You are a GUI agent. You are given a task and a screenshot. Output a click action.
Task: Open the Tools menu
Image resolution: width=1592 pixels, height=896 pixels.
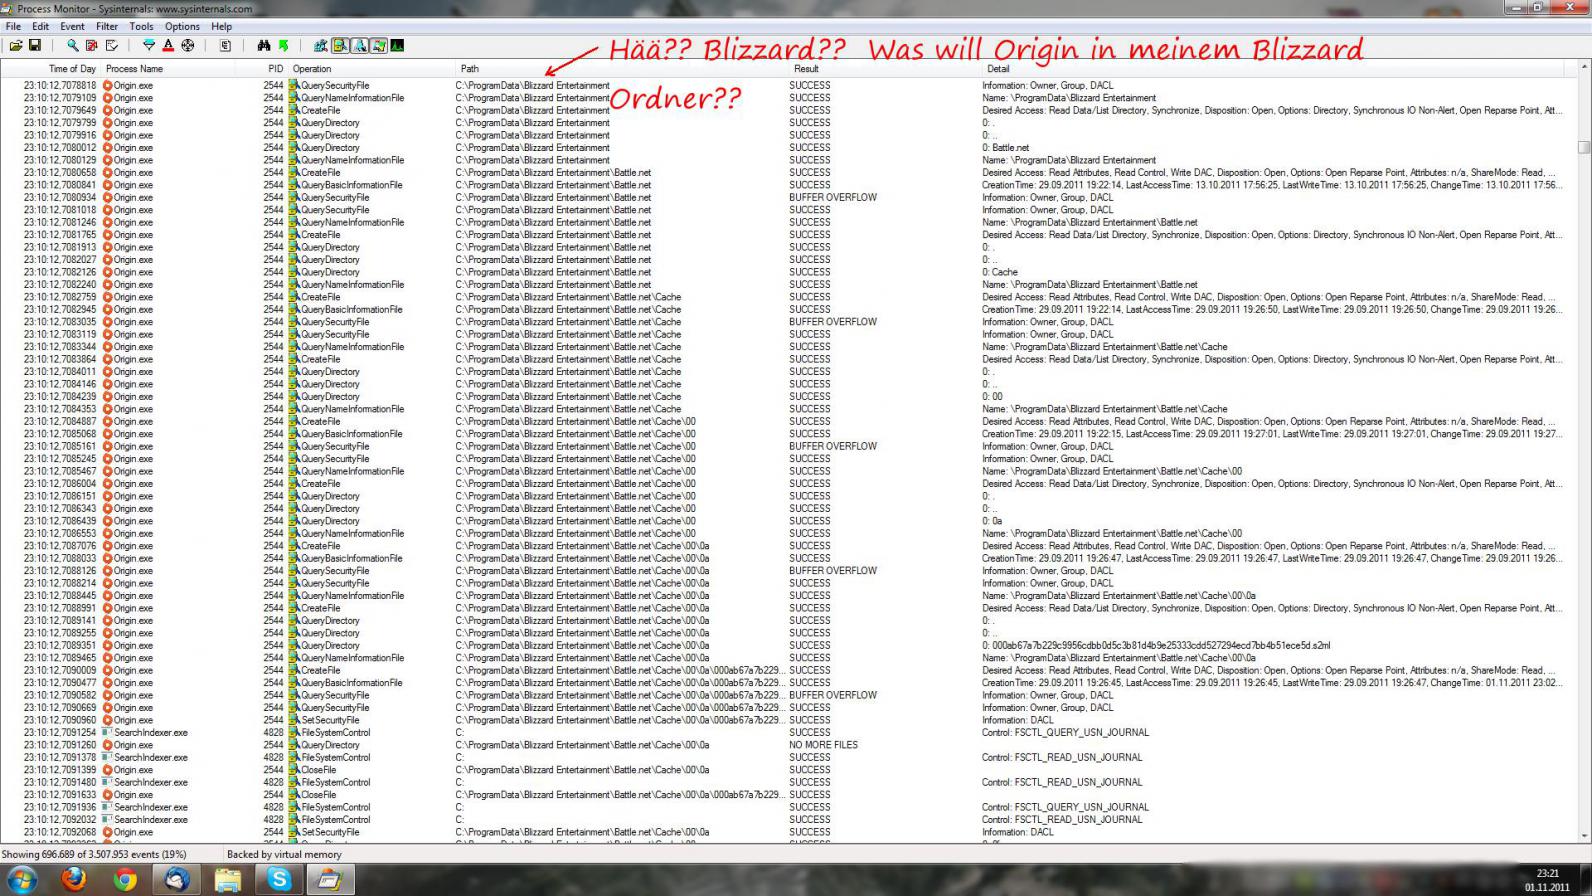(x=141, y=26)
